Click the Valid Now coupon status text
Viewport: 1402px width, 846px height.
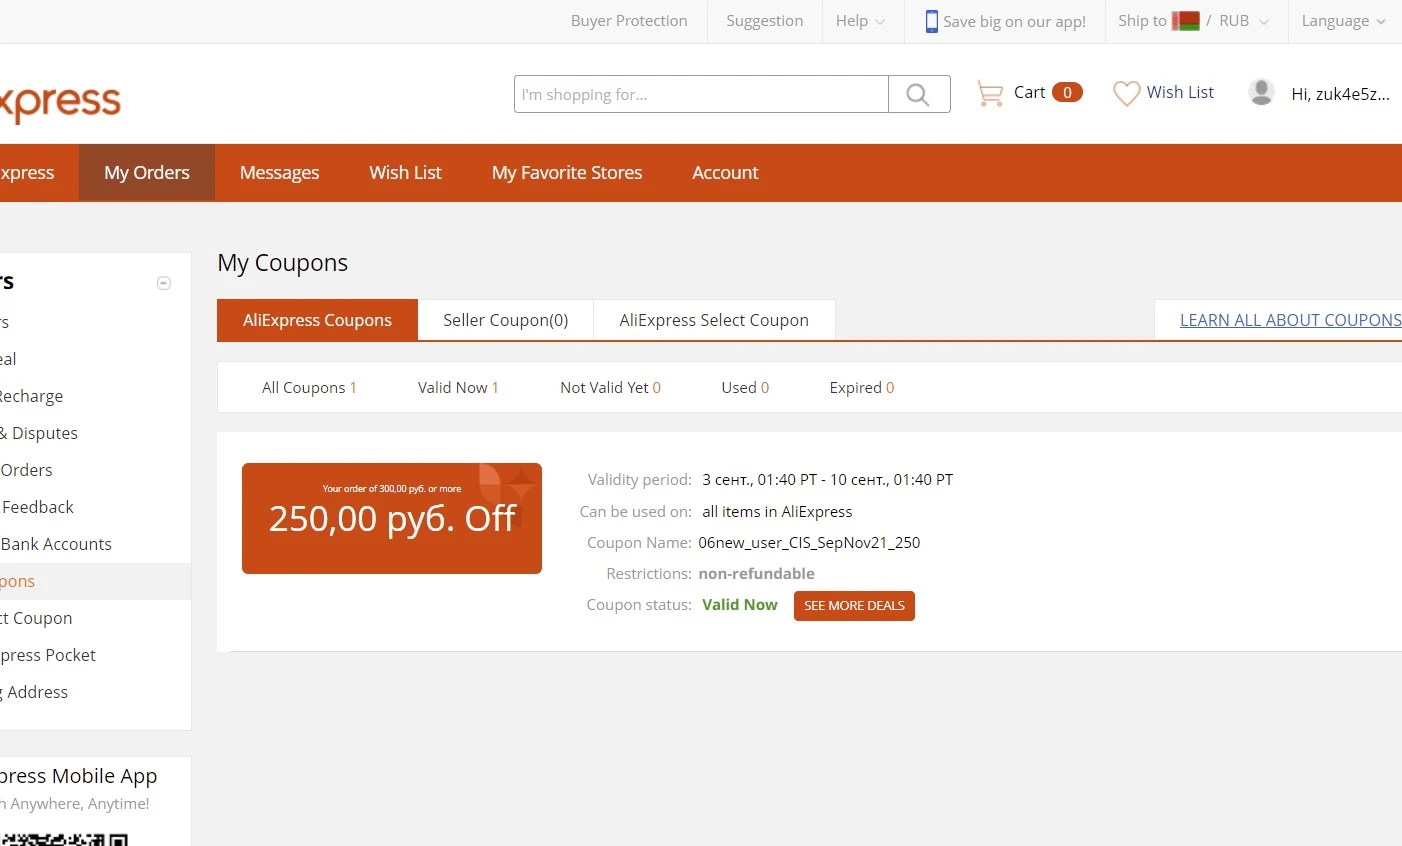coord(740,605)
